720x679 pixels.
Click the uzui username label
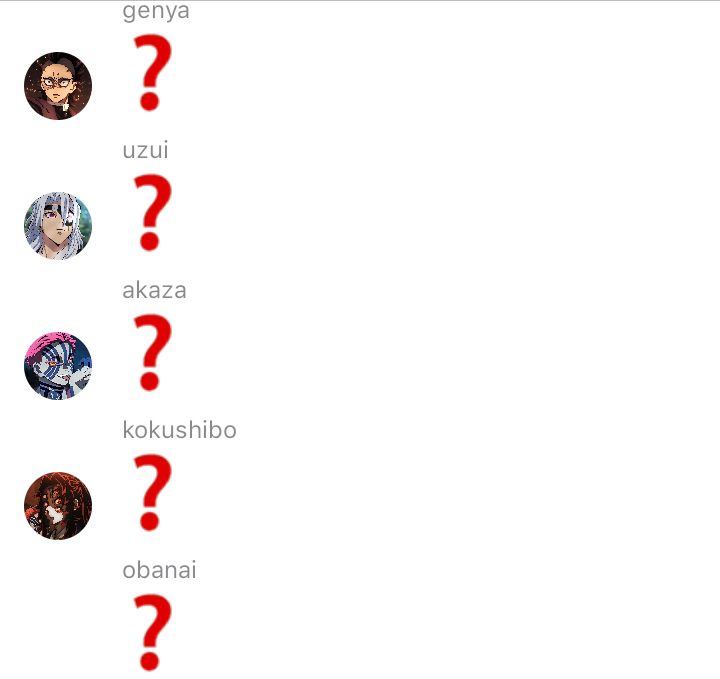[145, 150]
